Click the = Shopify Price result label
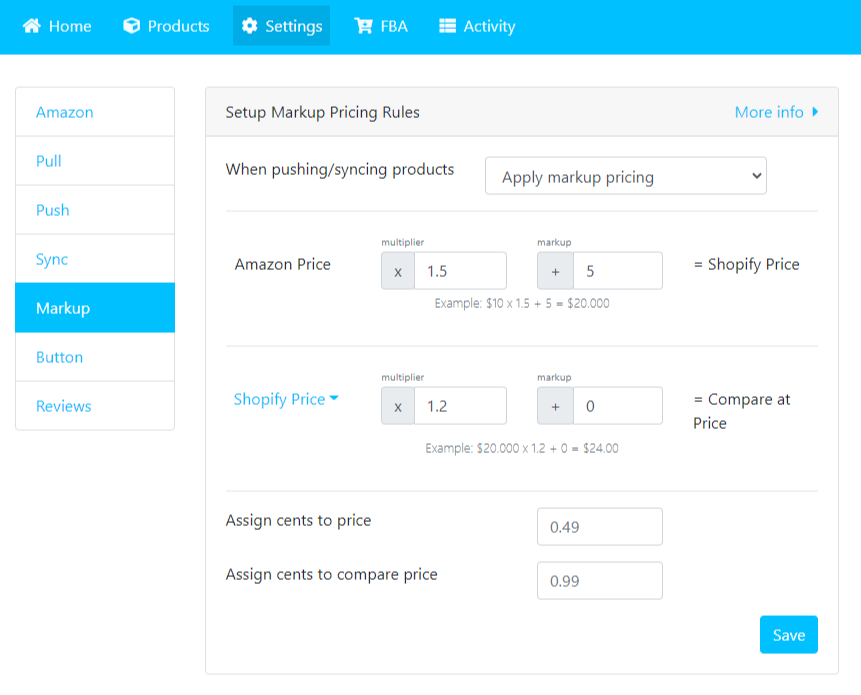861x695 pixels. [746, 264]
